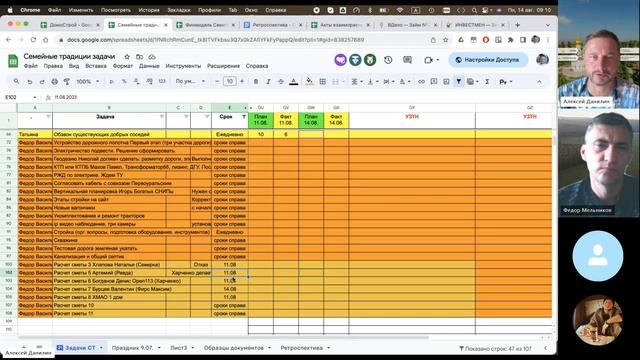Open the font dropdown По ум...
This screenshot has width=640, height=360.
pyautogui.click(x=190, y=82)
